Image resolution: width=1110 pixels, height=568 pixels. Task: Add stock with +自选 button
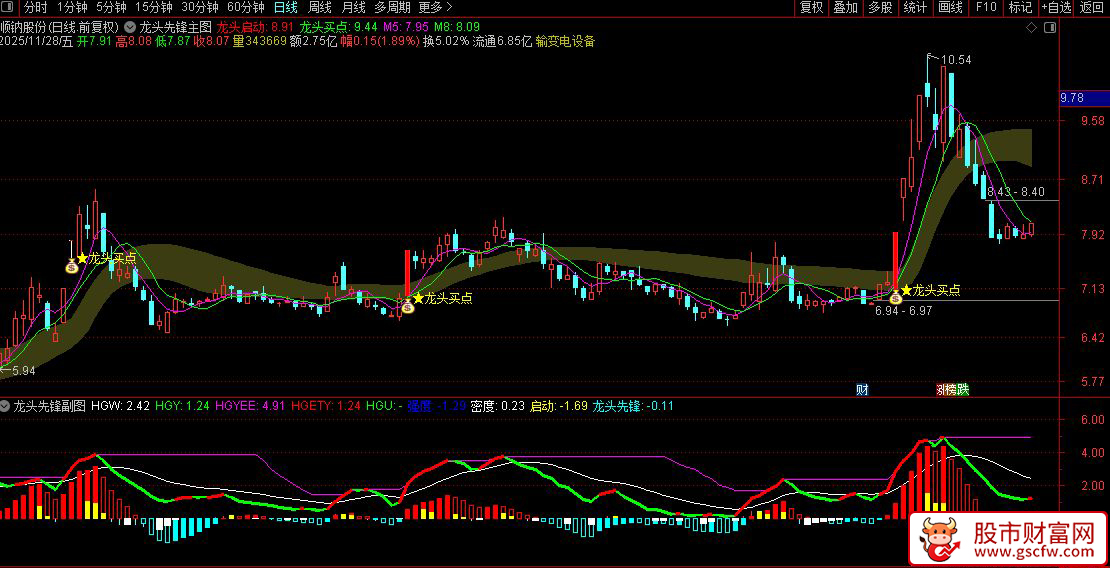click(x=1056, y=7)
